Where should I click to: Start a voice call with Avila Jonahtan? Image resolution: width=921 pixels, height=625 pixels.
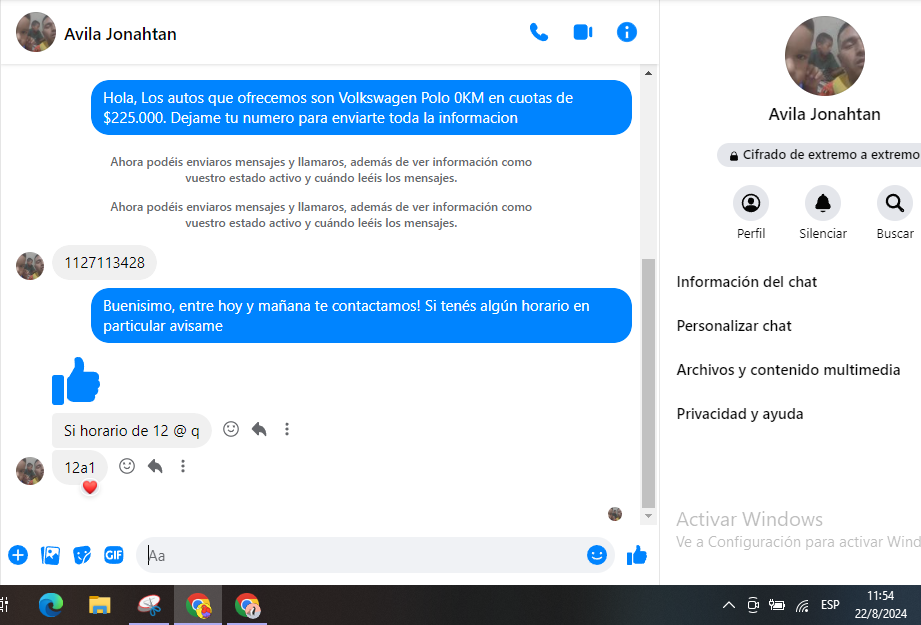[539, 32]
